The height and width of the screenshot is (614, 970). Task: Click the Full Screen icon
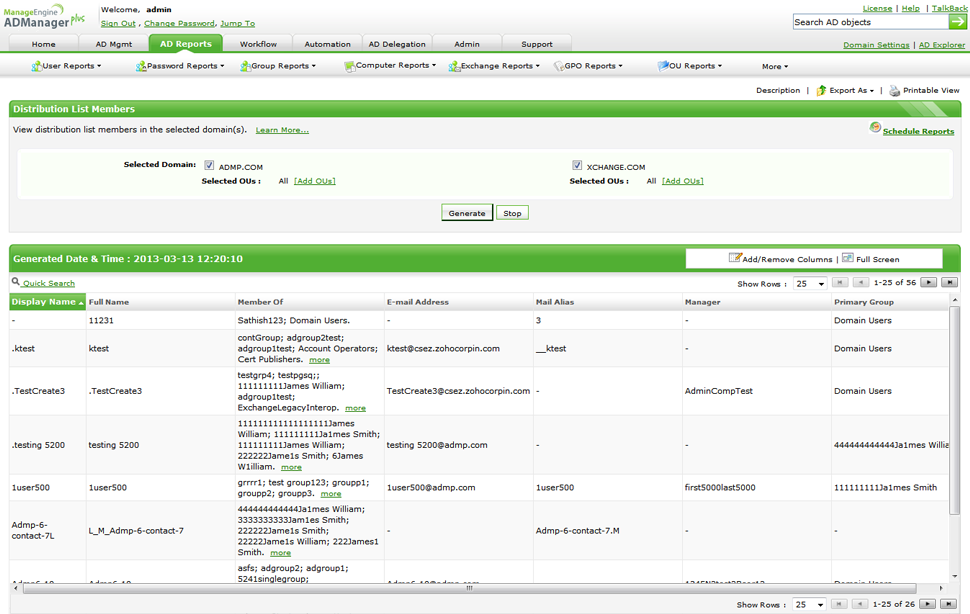click(848, 258)
